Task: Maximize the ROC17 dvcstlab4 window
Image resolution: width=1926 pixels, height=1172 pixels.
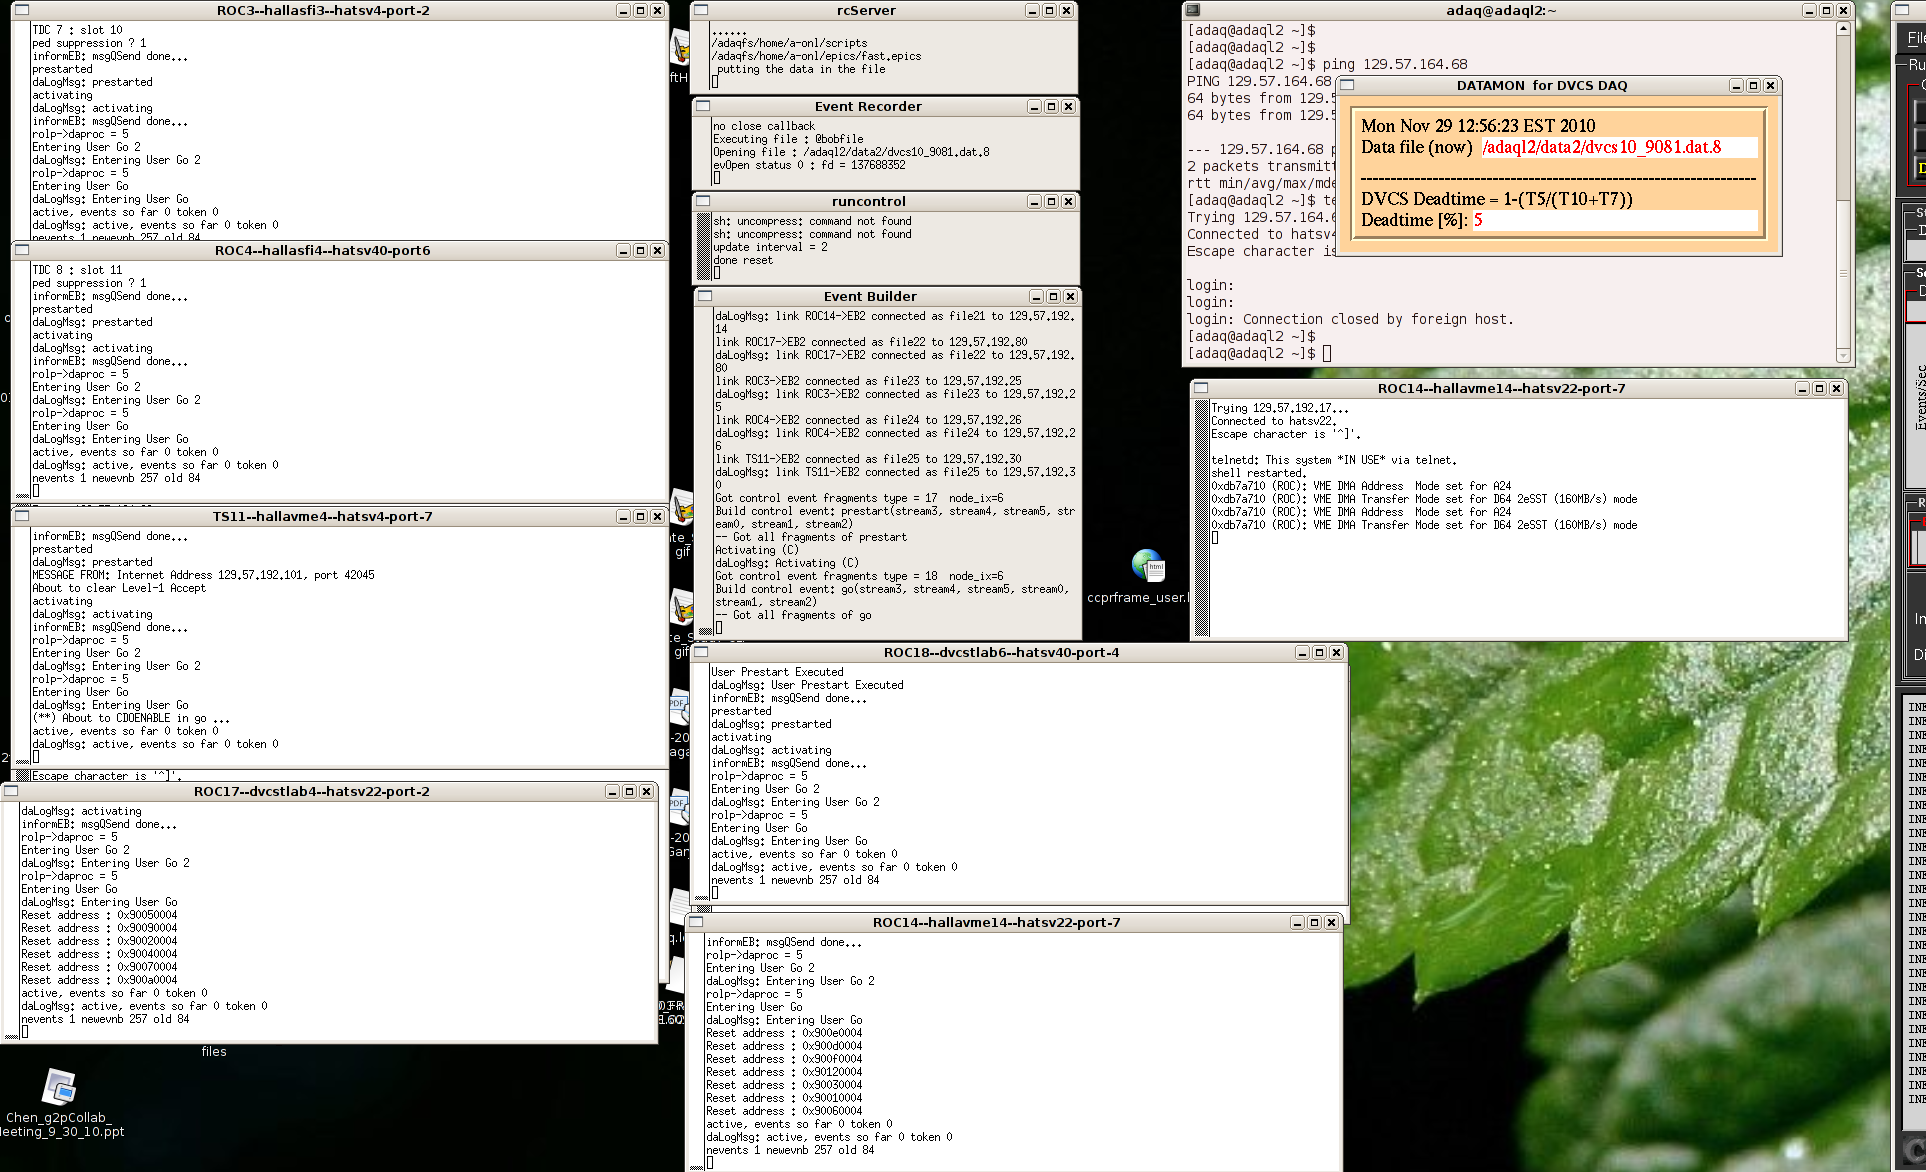Action: [629, 791]
